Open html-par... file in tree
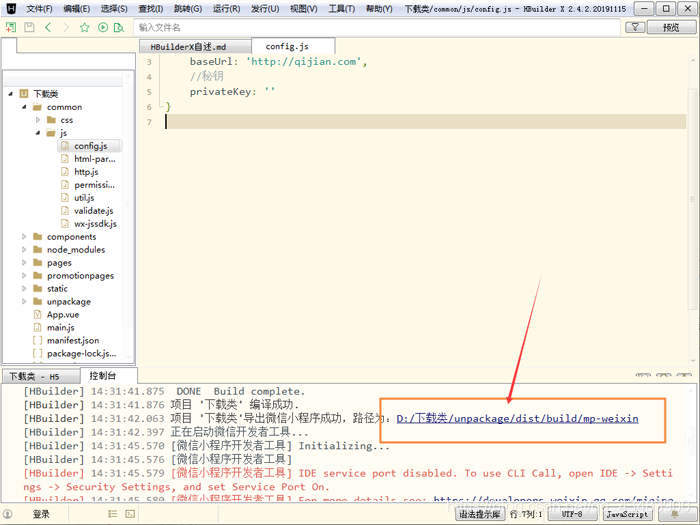 95,159
